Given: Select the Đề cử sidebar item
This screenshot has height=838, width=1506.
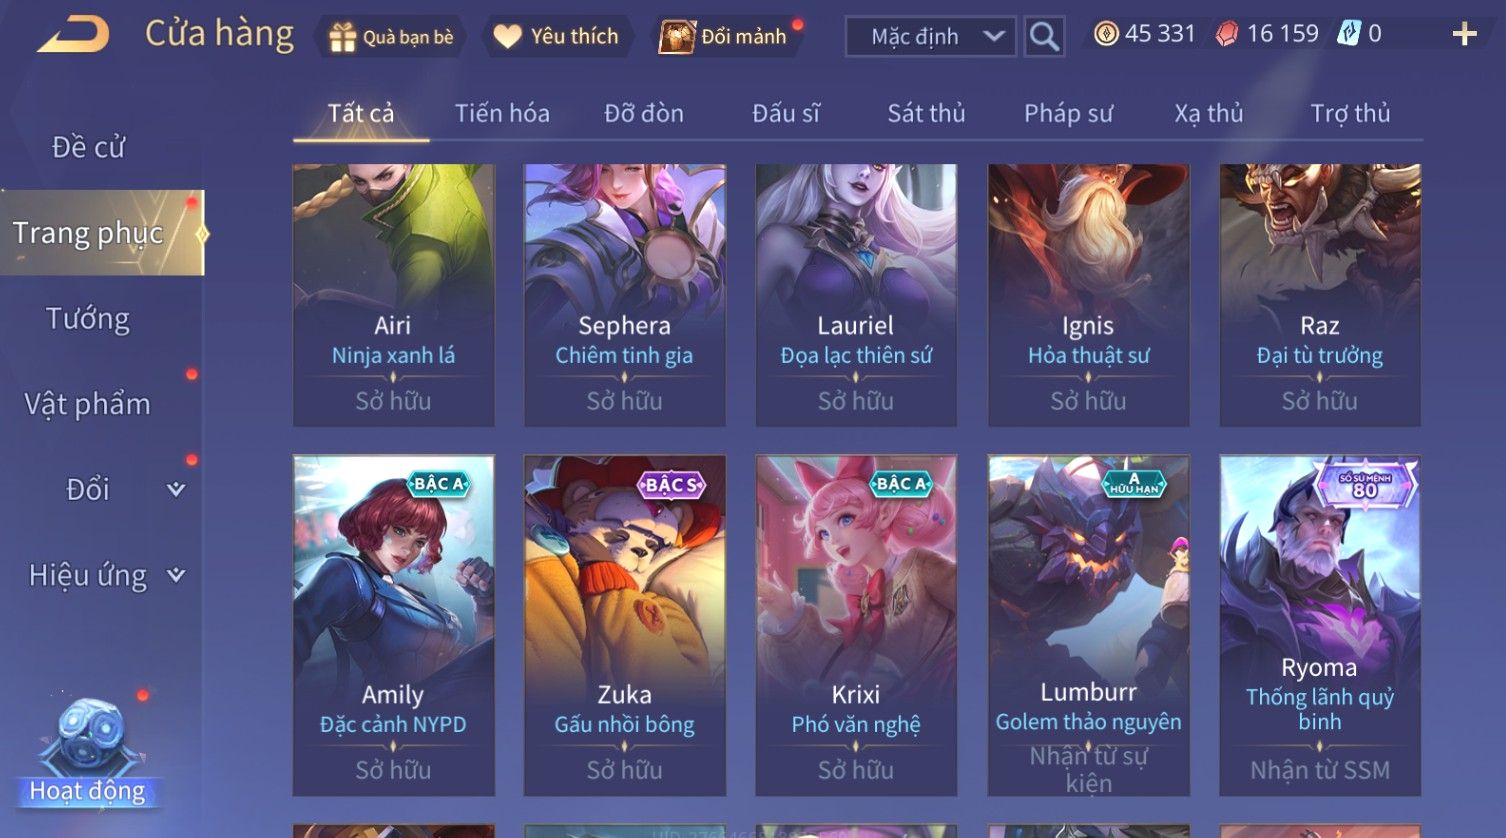Looking at the screenshot, I should pyautogui.click(x=88, y=147).
